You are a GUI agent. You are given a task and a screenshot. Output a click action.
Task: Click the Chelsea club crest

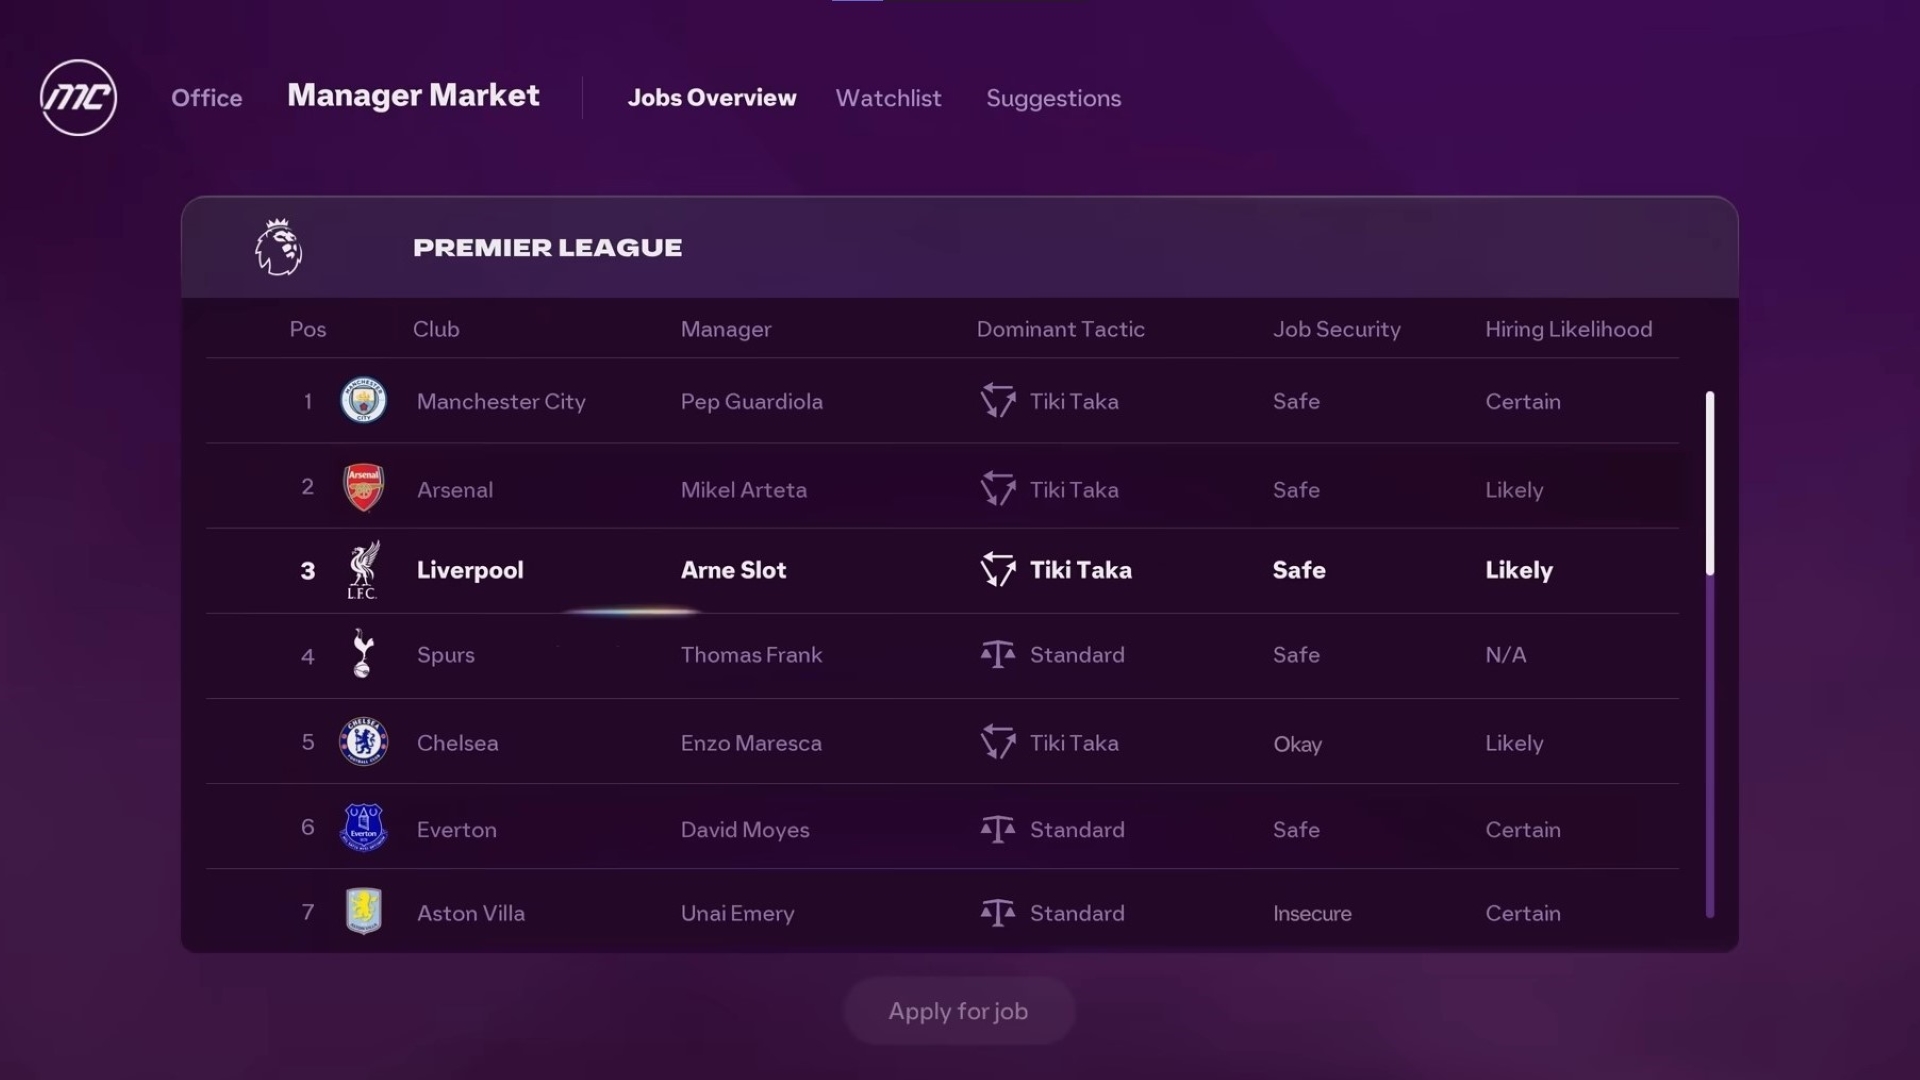pyautogui.click(x=363, y=742)
